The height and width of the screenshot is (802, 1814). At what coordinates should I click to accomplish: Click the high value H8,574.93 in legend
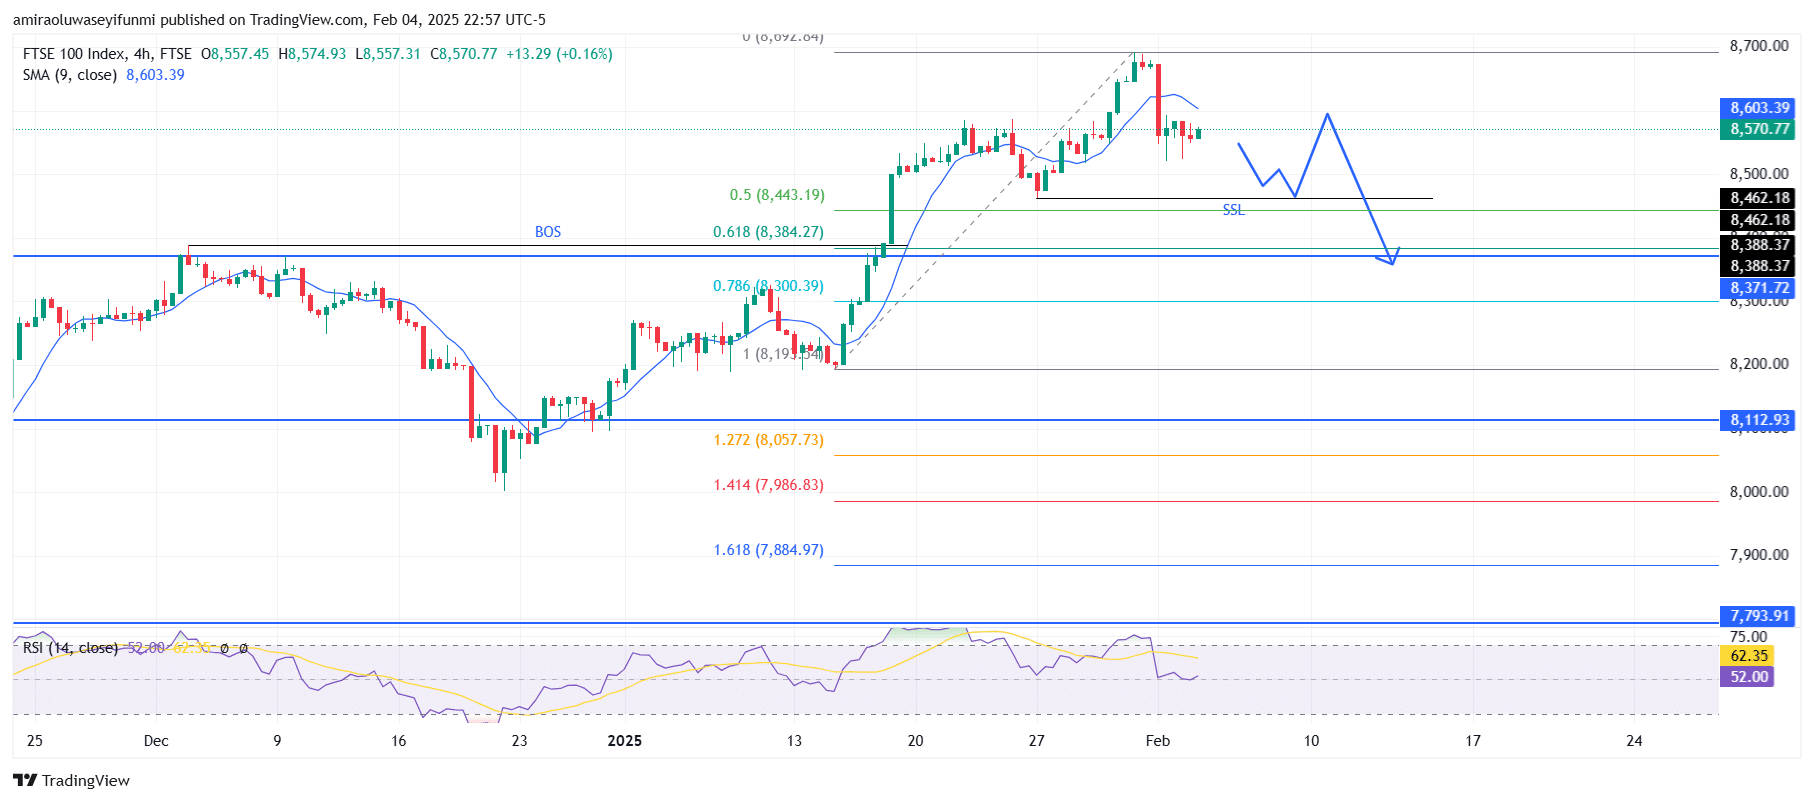point(312,54)
